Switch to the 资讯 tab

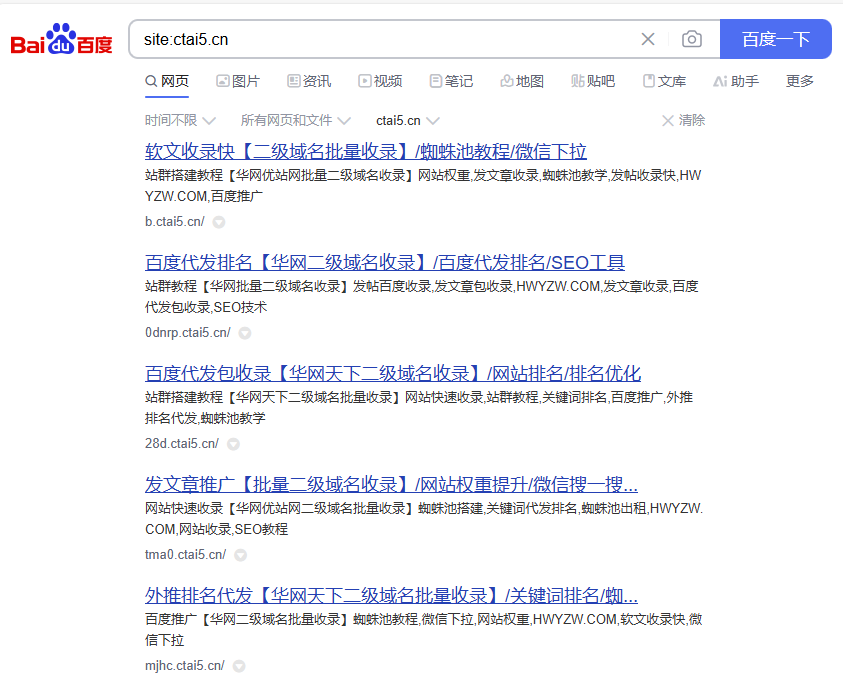point(309,81)
